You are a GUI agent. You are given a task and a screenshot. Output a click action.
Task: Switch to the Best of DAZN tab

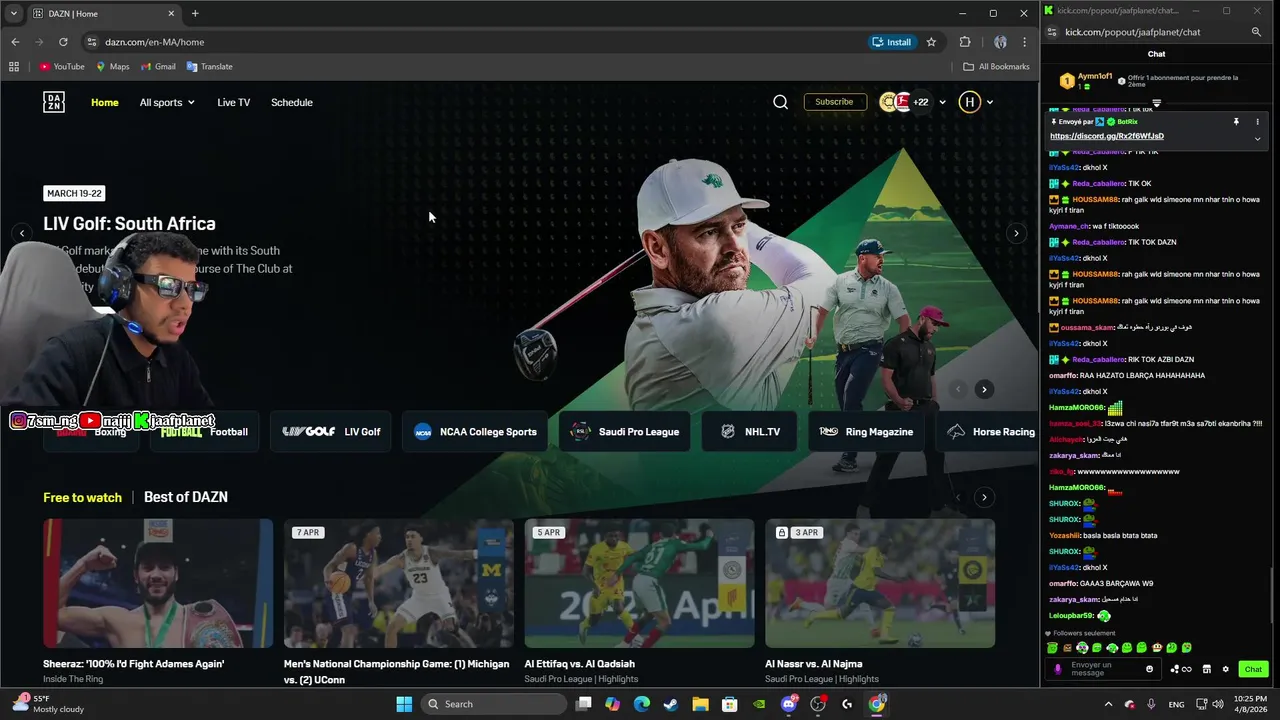pyautogui.click(x=186, y=497)
